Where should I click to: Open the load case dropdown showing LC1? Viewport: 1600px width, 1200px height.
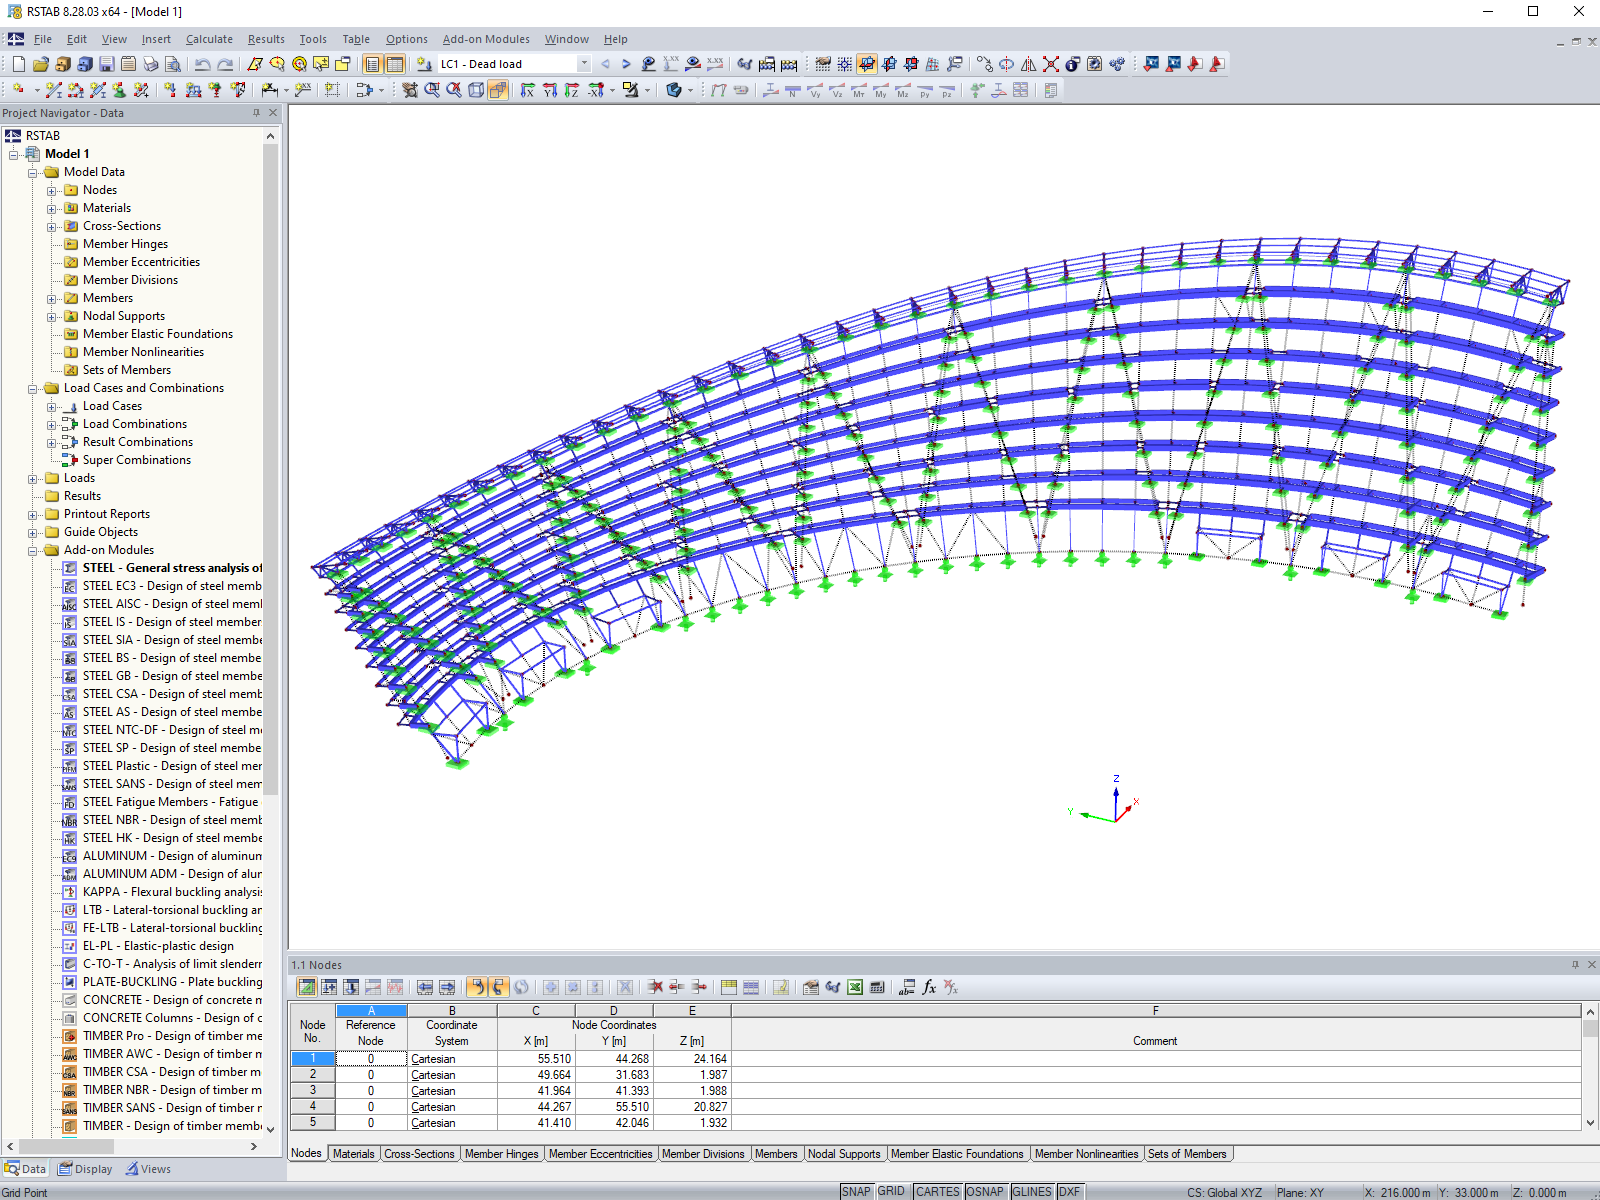pos(583,63)
